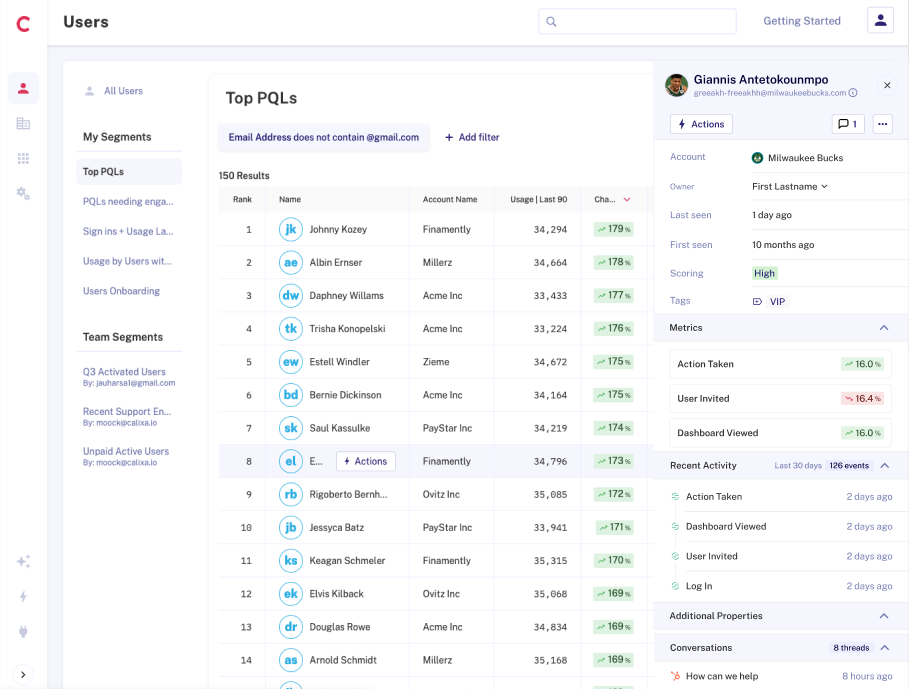Close the Giannis Antetokounmpo detail panel
Image resolution: width=909 pixels, height=689 pixels.
point(887,86)
